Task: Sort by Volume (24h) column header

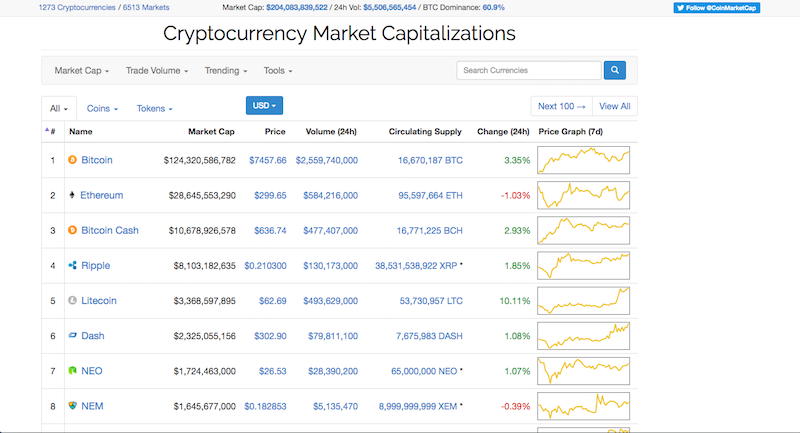Action: click(x=331, y=132)
